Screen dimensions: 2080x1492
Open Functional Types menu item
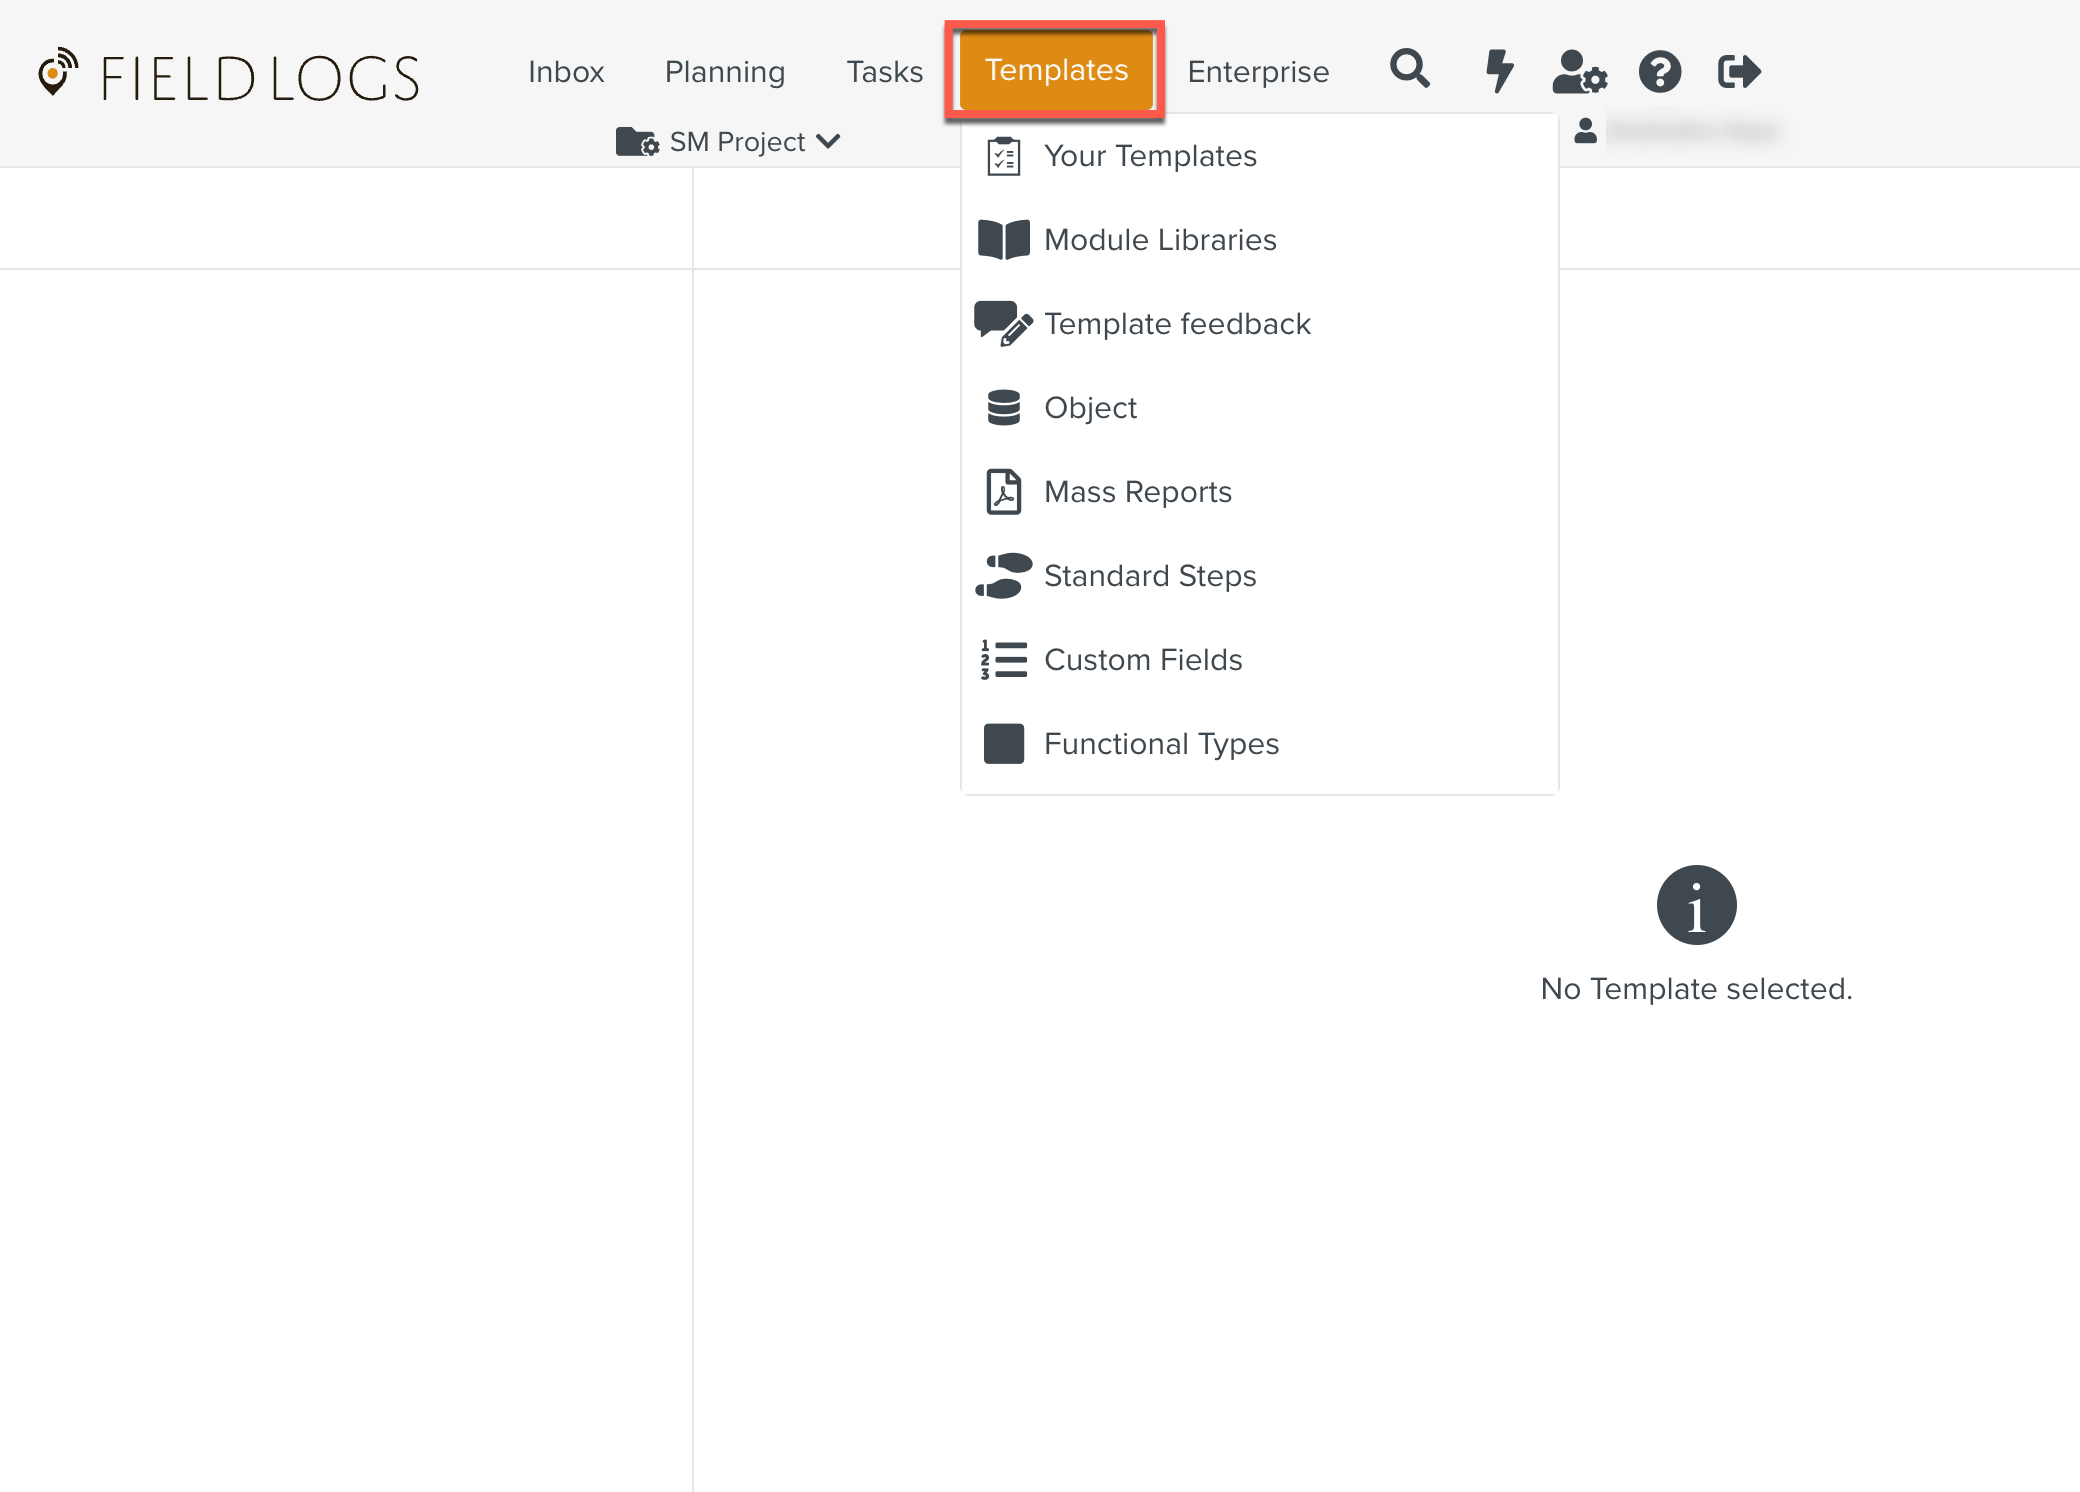(1161, 744)
